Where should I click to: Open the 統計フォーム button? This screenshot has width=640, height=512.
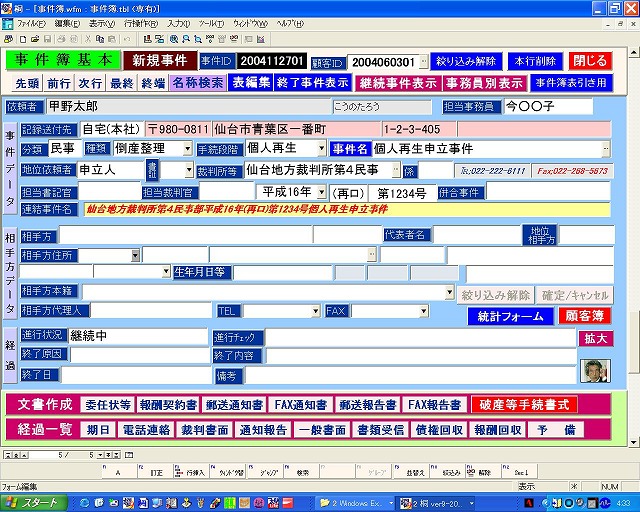pyautogui.click(x=510, y=315)
